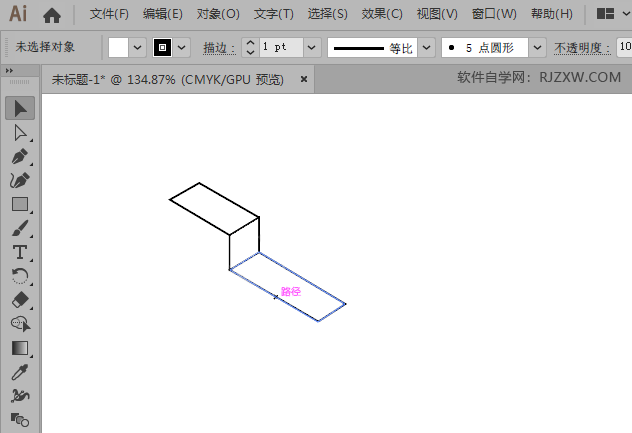Viewport: 632px width, 433px height.
Task: Expand the toolbar with double arrows
Action: [9, 71]
